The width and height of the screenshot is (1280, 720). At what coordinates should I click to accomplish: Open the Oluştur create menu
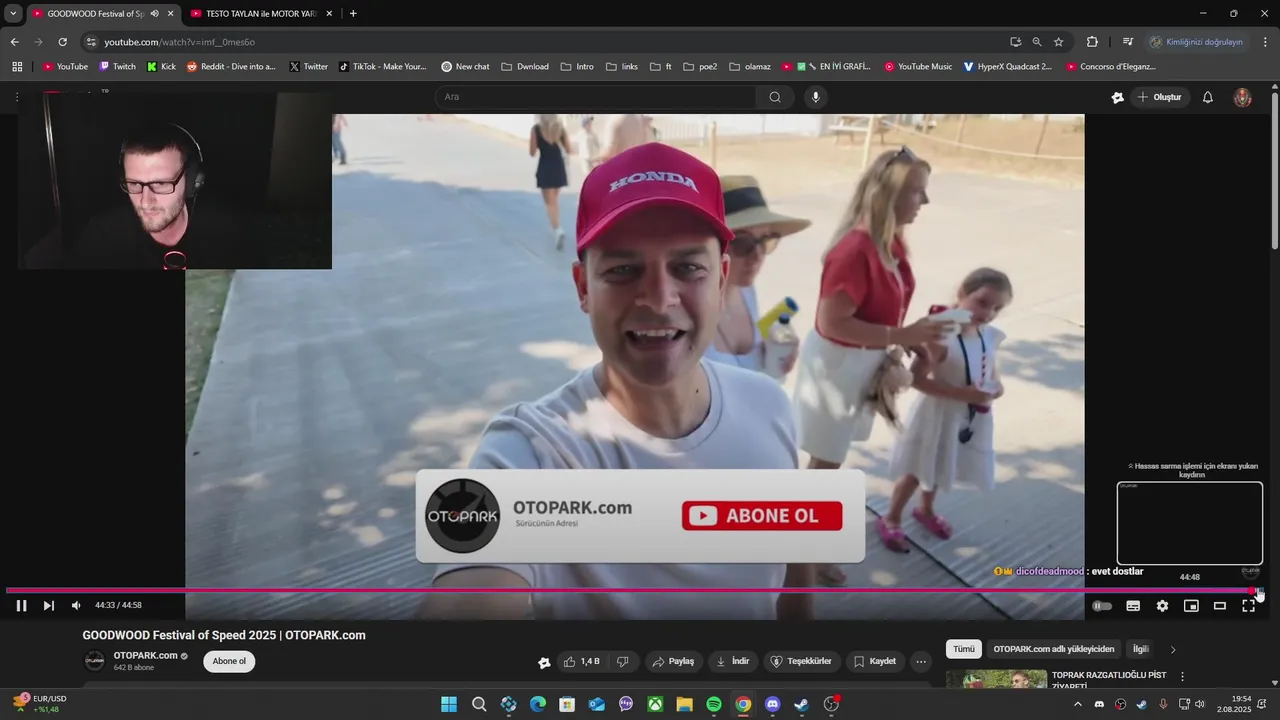[x=1160, y=97]
